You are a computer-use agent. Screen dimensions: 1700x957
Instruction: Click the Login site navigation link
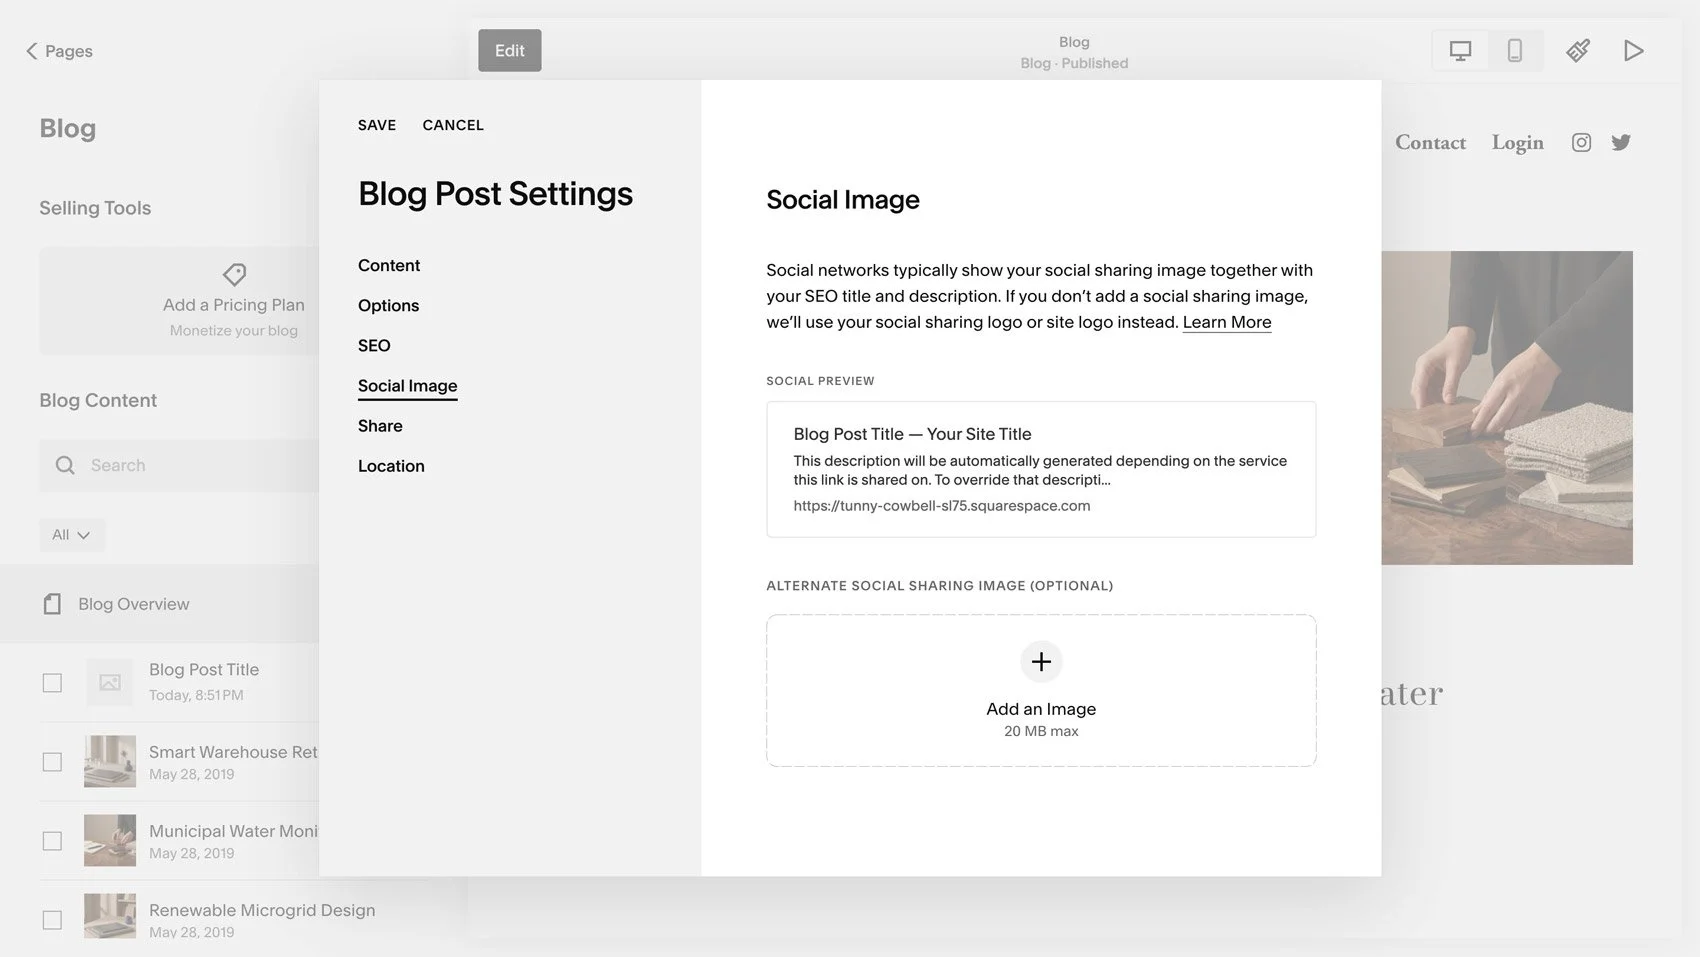[1517, 142]
